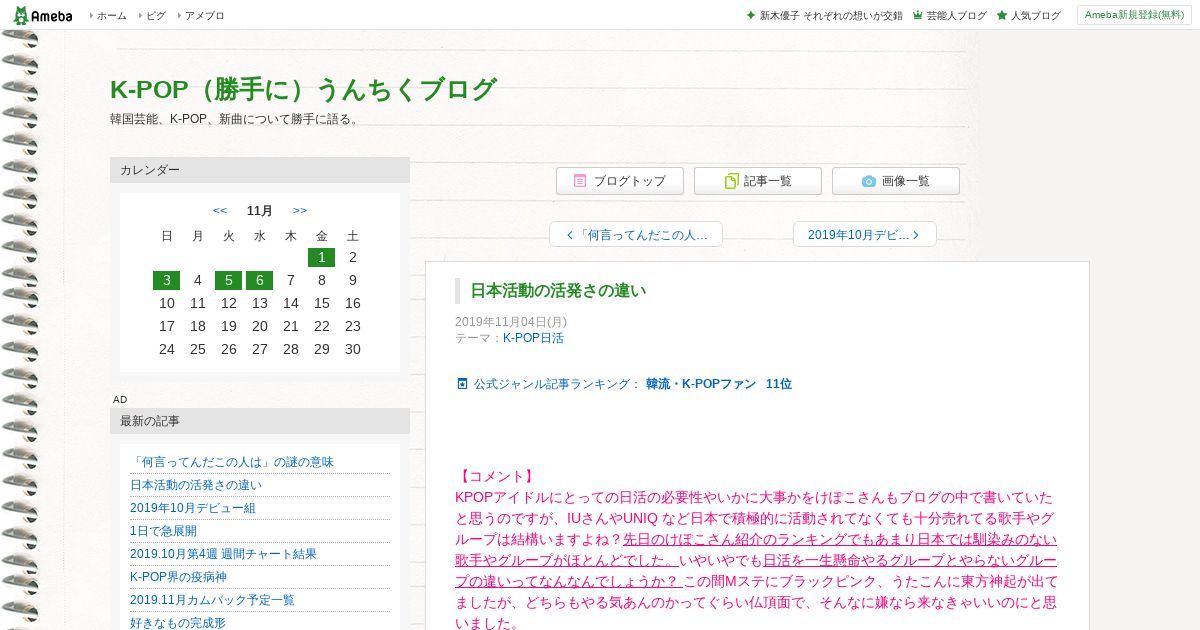Open recent post 好きなもの完成形

click(x=178, y=623)
